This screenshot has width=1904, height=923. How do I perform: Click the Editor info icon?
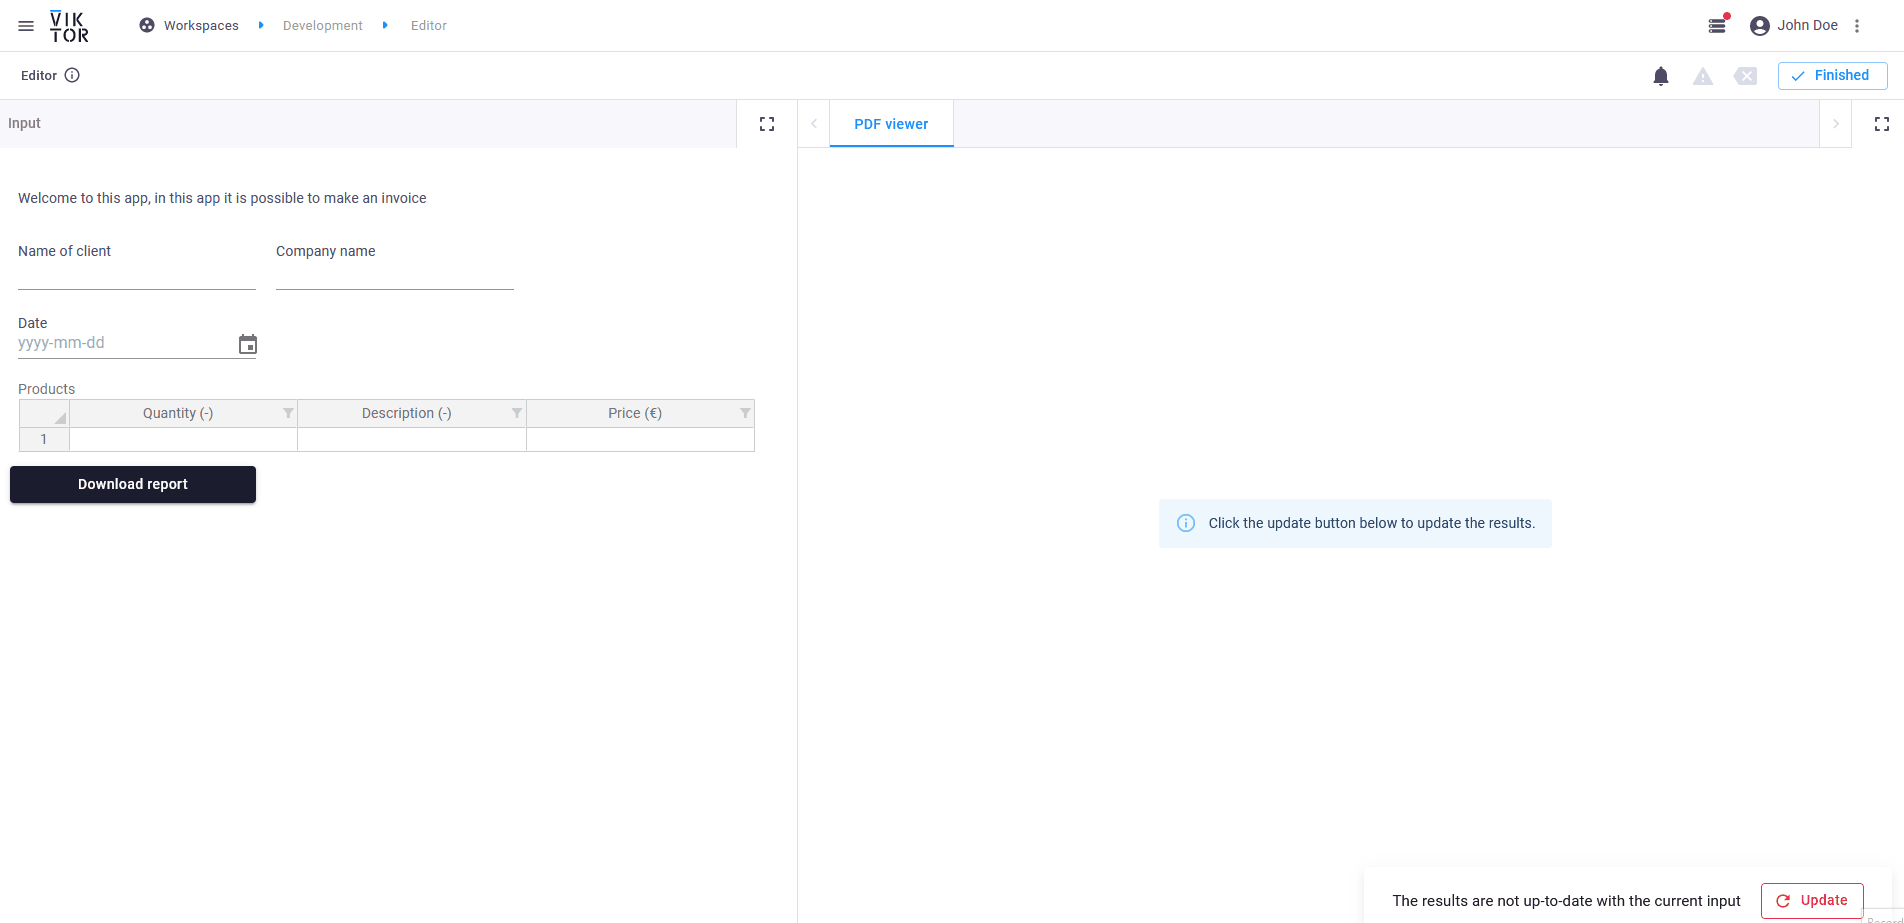point(72,75)
